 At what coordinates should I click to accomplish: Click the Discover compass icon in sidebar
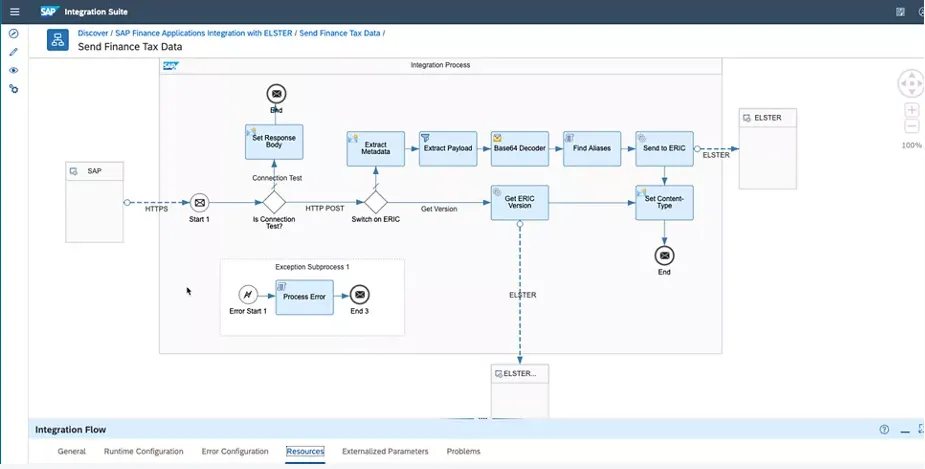[x=14, y=34]
